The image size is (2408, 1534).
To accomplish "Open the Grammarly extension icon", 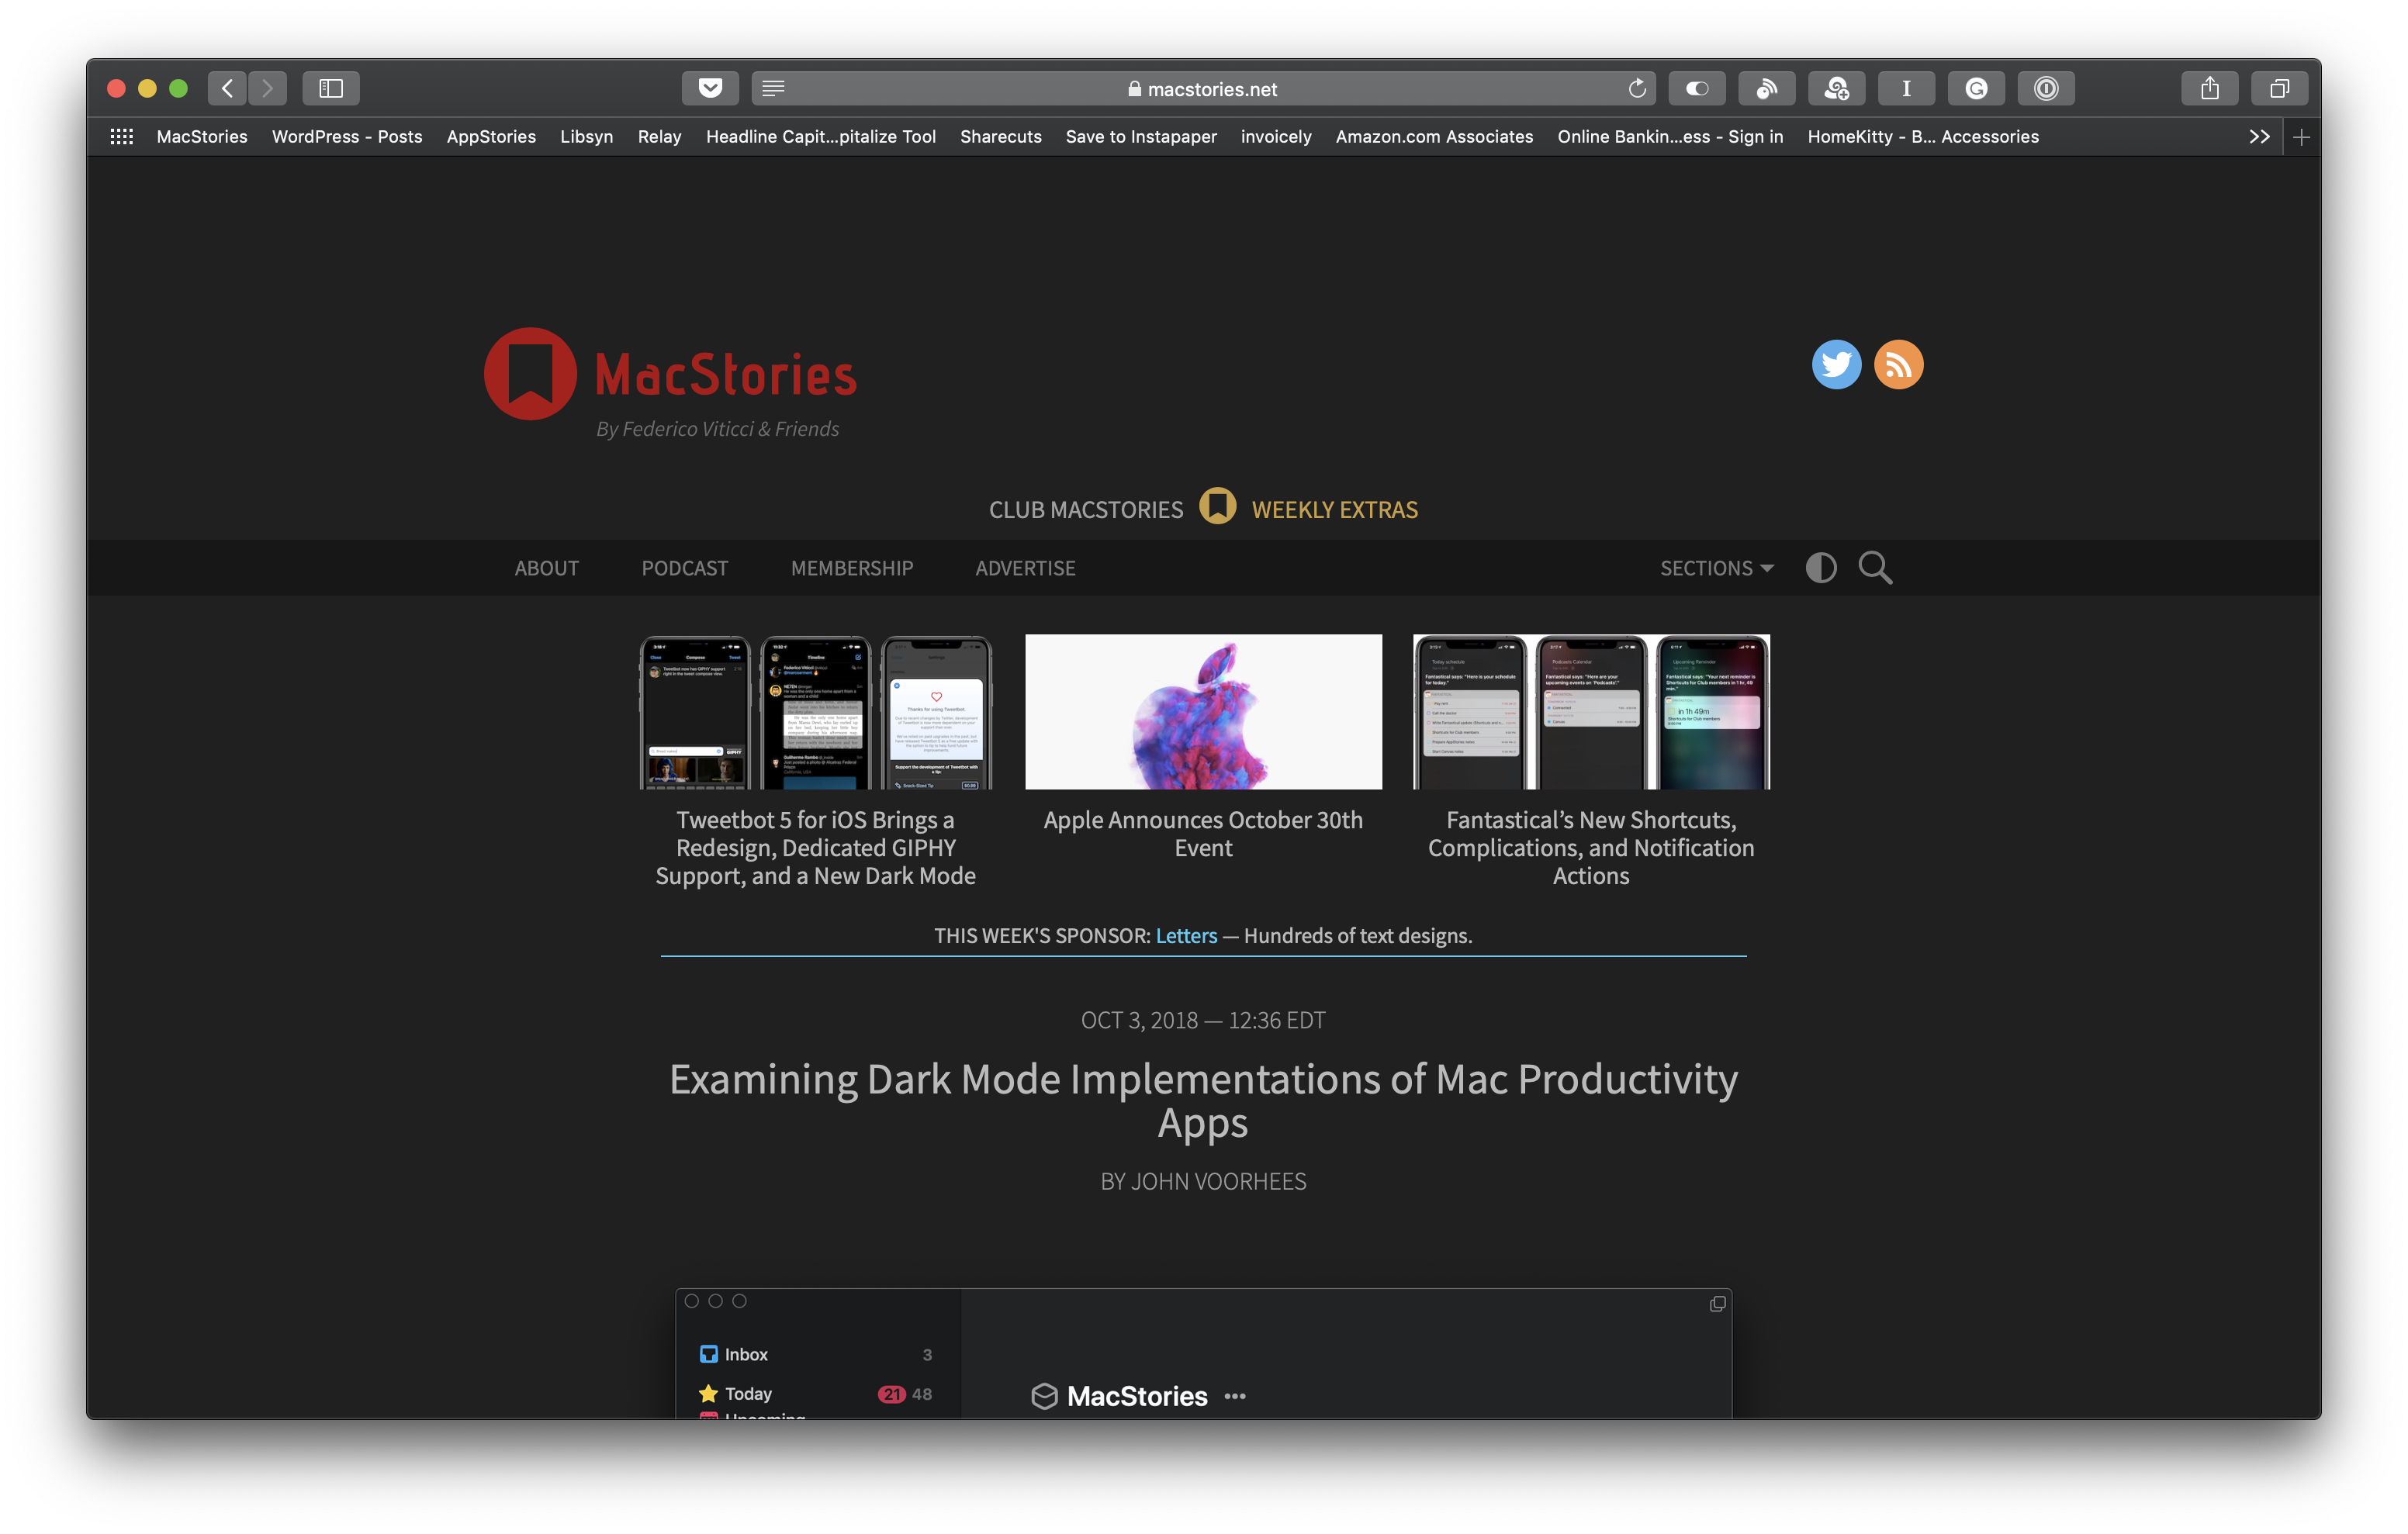I will [x=1976, y=88].
